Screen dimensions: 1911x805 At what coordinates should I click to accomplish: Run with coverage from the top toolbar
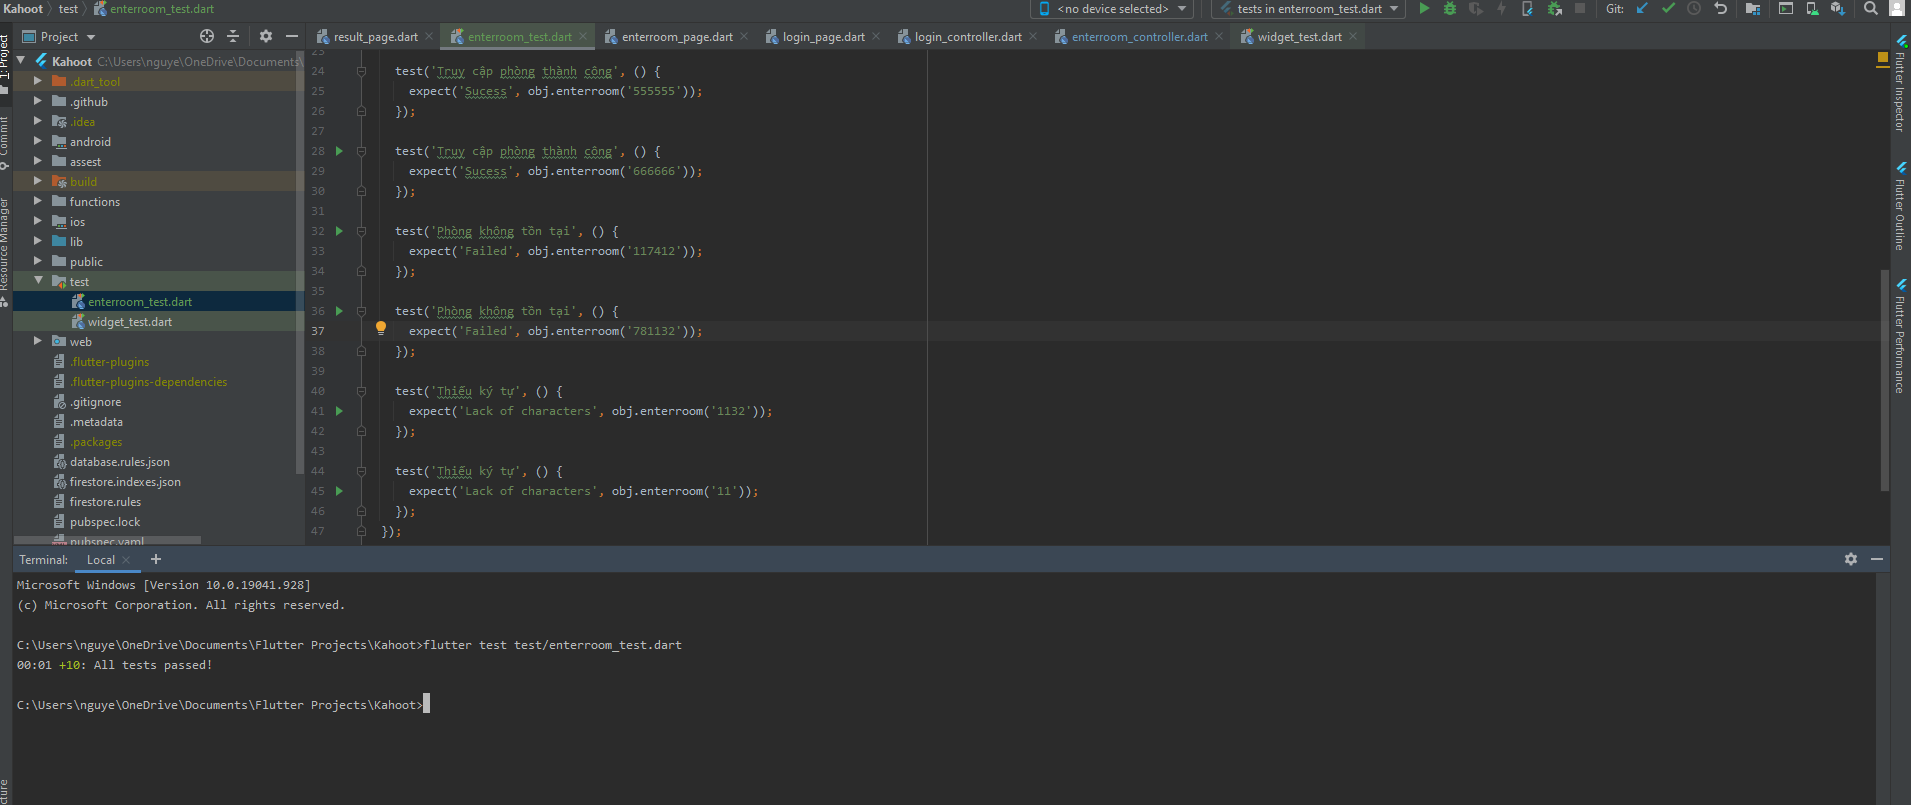[x=1476, y=9]
